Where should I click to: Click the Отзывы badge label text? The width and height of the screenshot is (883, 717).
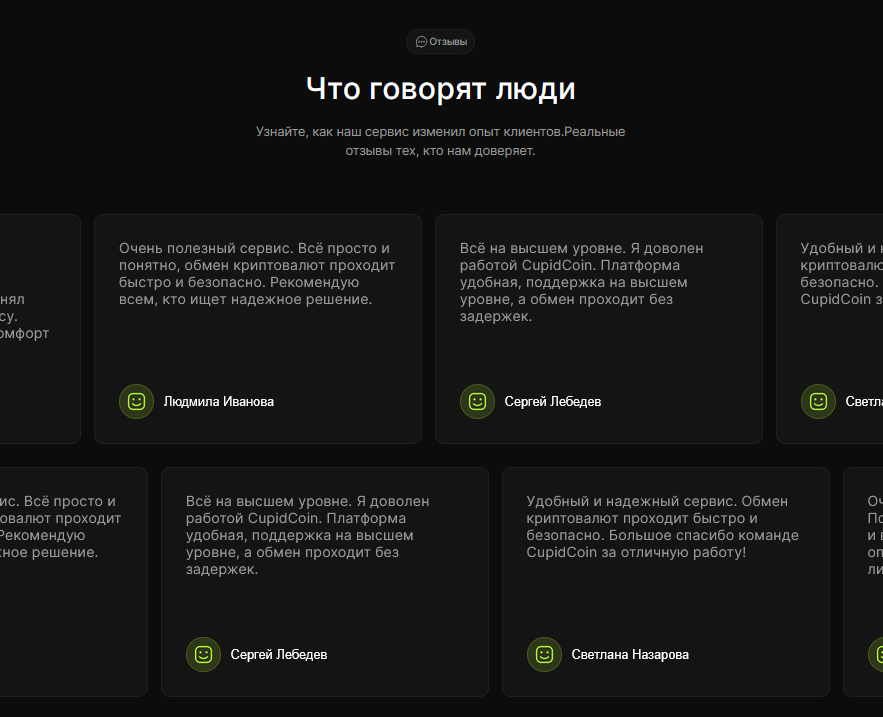(x=448, y=42)
